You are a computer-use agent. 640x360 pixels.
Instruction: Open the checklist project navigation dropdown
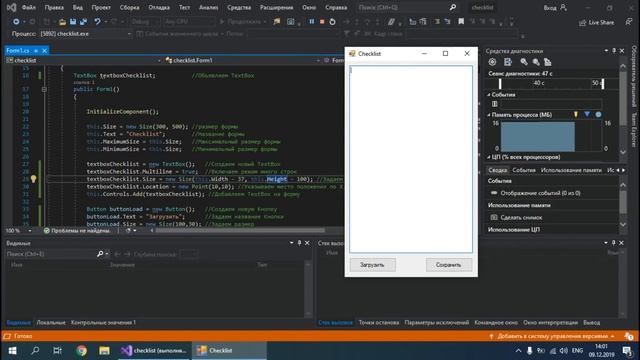pos(159,60)
